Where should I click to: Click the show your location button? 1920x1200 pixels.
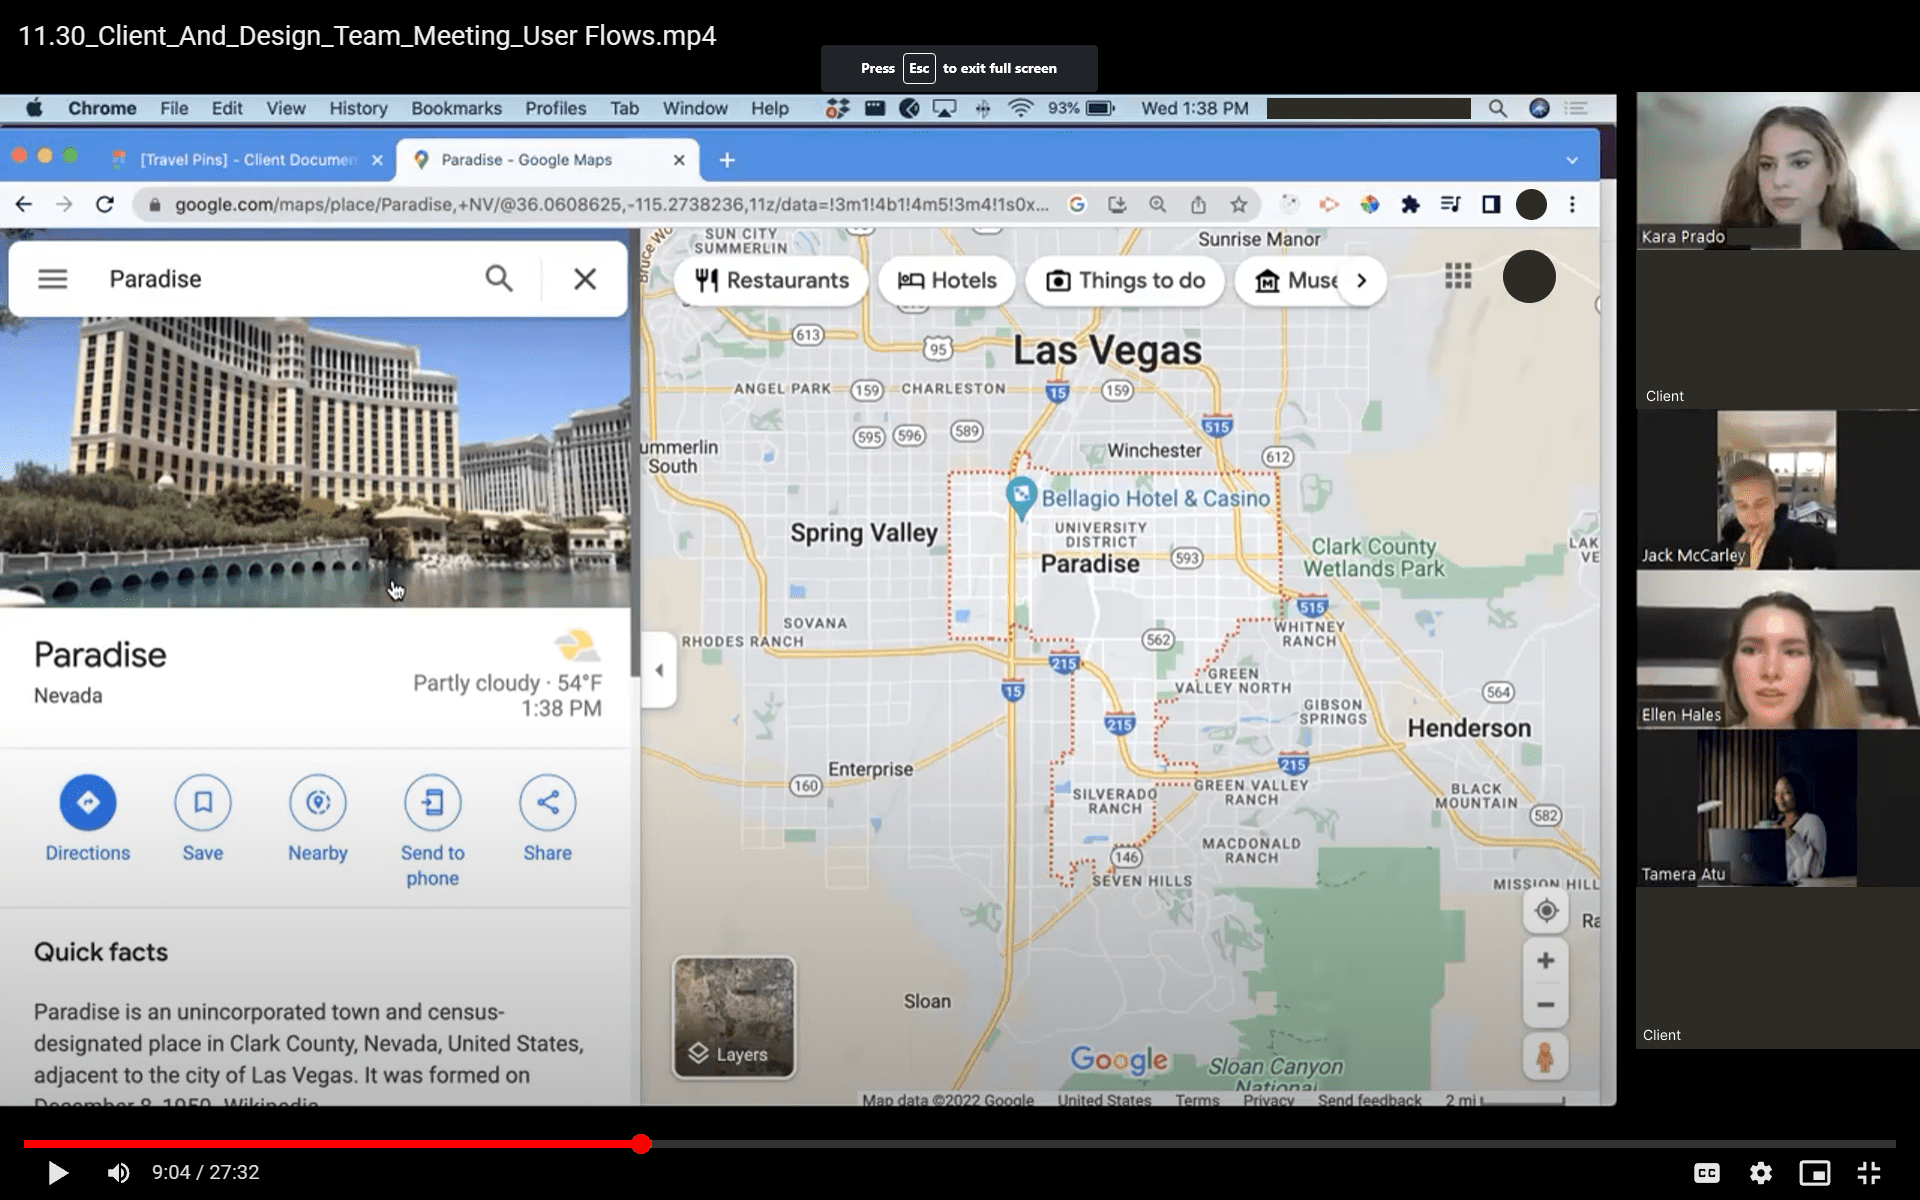click(x=1546, y=911)
